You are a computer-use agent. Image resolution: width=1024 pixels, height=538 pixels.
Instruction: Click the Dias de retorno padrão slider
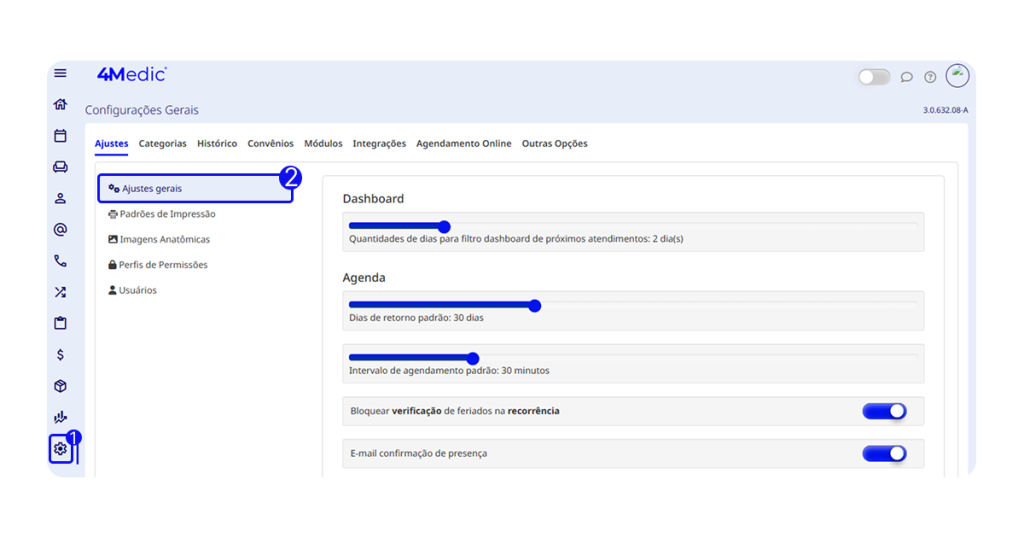(535, 306)
